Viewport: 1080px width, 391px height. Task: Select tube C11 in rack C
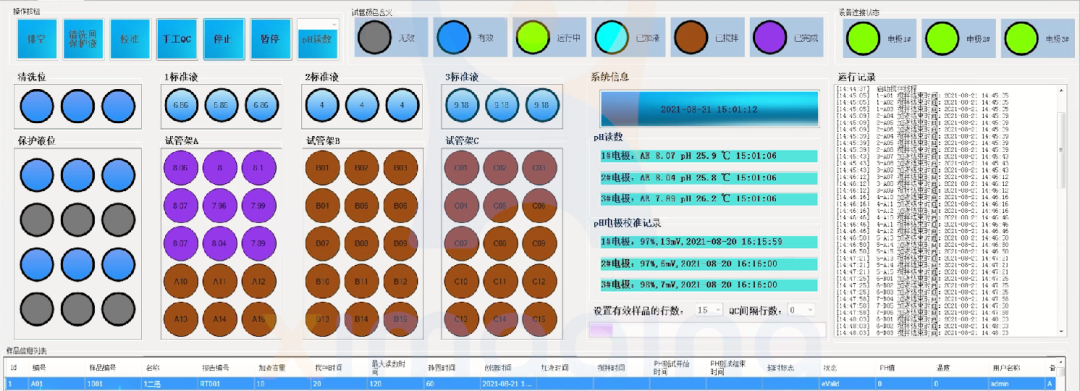coord(501,282)
